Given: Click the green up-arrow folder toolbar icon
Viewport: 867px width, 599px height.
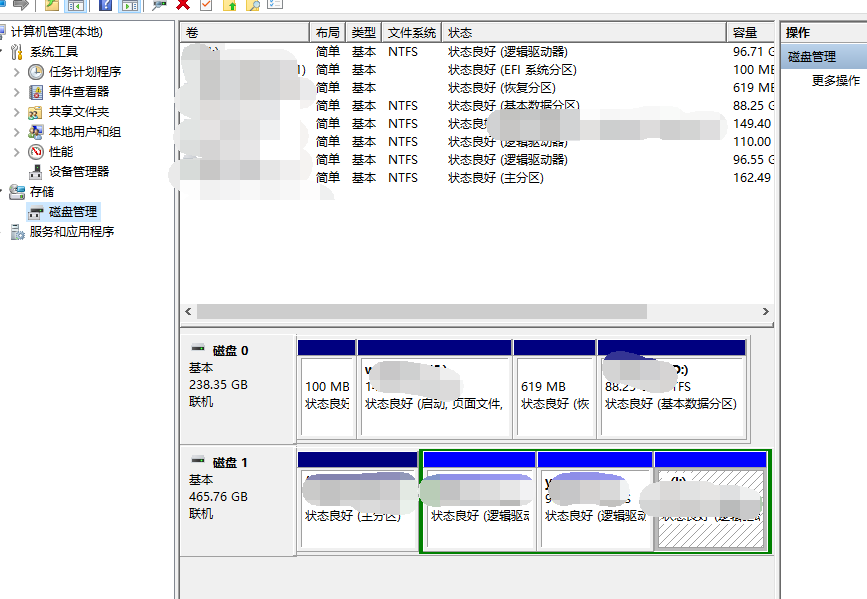Looking at the screenshot, I should click(x=230, y=5).
